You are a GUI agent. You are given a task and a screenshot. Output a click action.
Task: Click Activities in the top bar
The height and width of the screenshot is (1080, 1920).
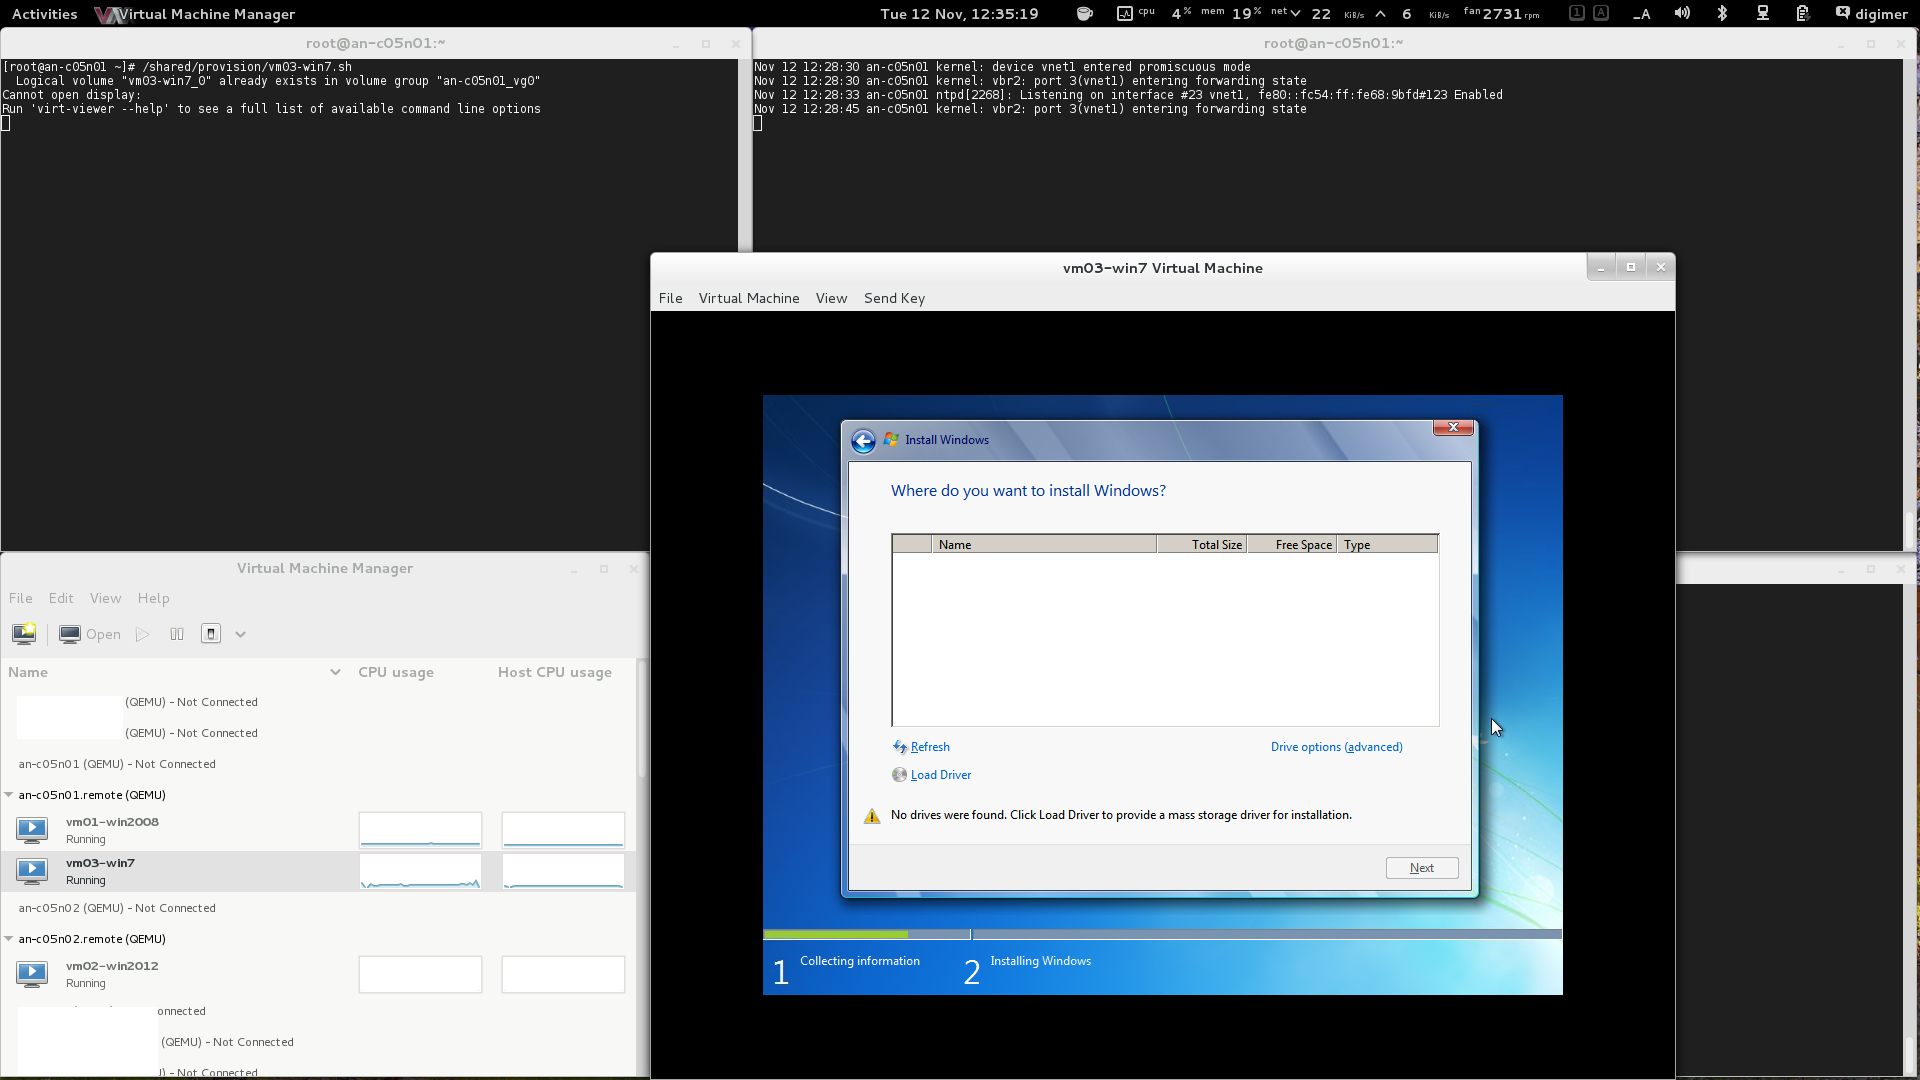[x=44, y=14]
